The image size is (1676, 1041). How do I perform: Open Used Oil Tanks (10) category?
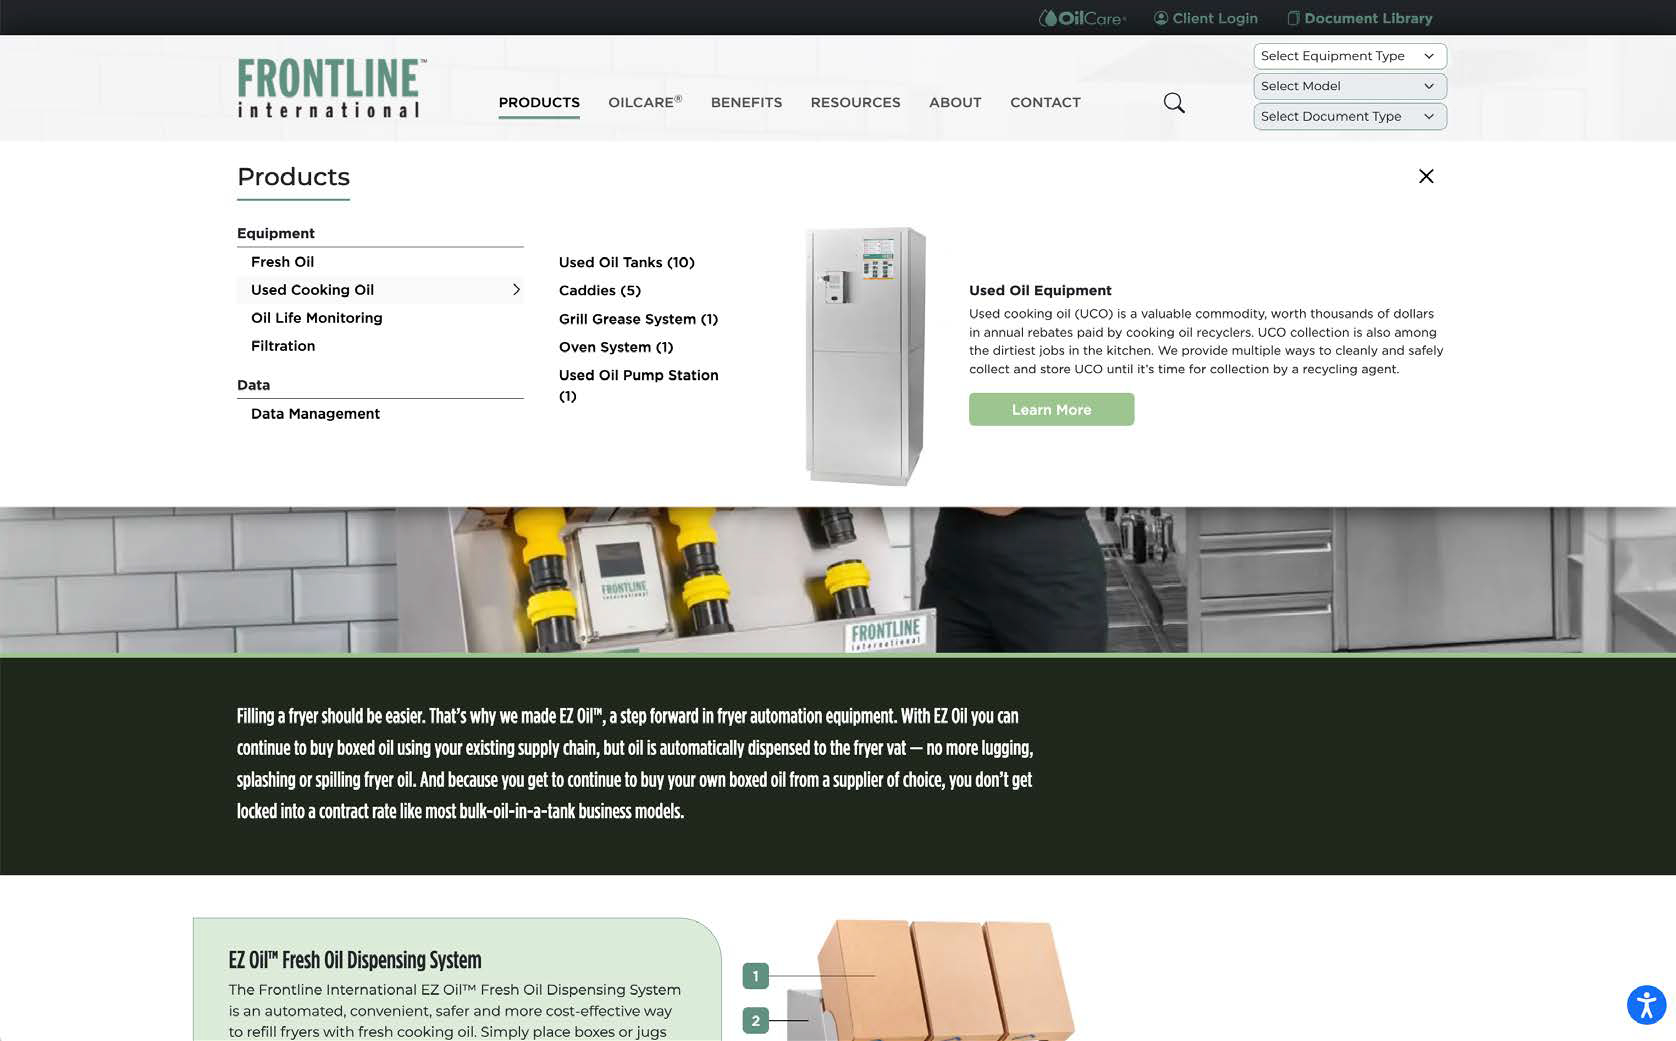coord(626,262)
